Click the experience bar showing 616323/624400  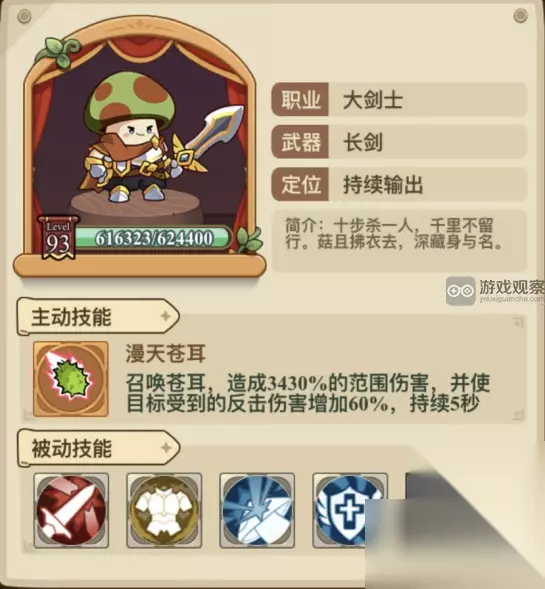[154, 238]
